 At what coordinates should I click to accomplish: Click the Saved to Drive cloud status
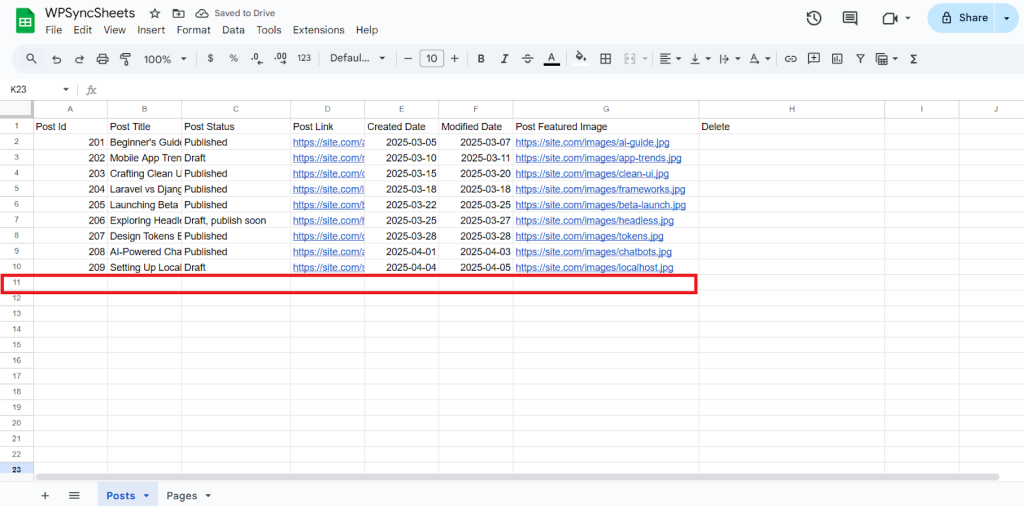pos(235,13)
